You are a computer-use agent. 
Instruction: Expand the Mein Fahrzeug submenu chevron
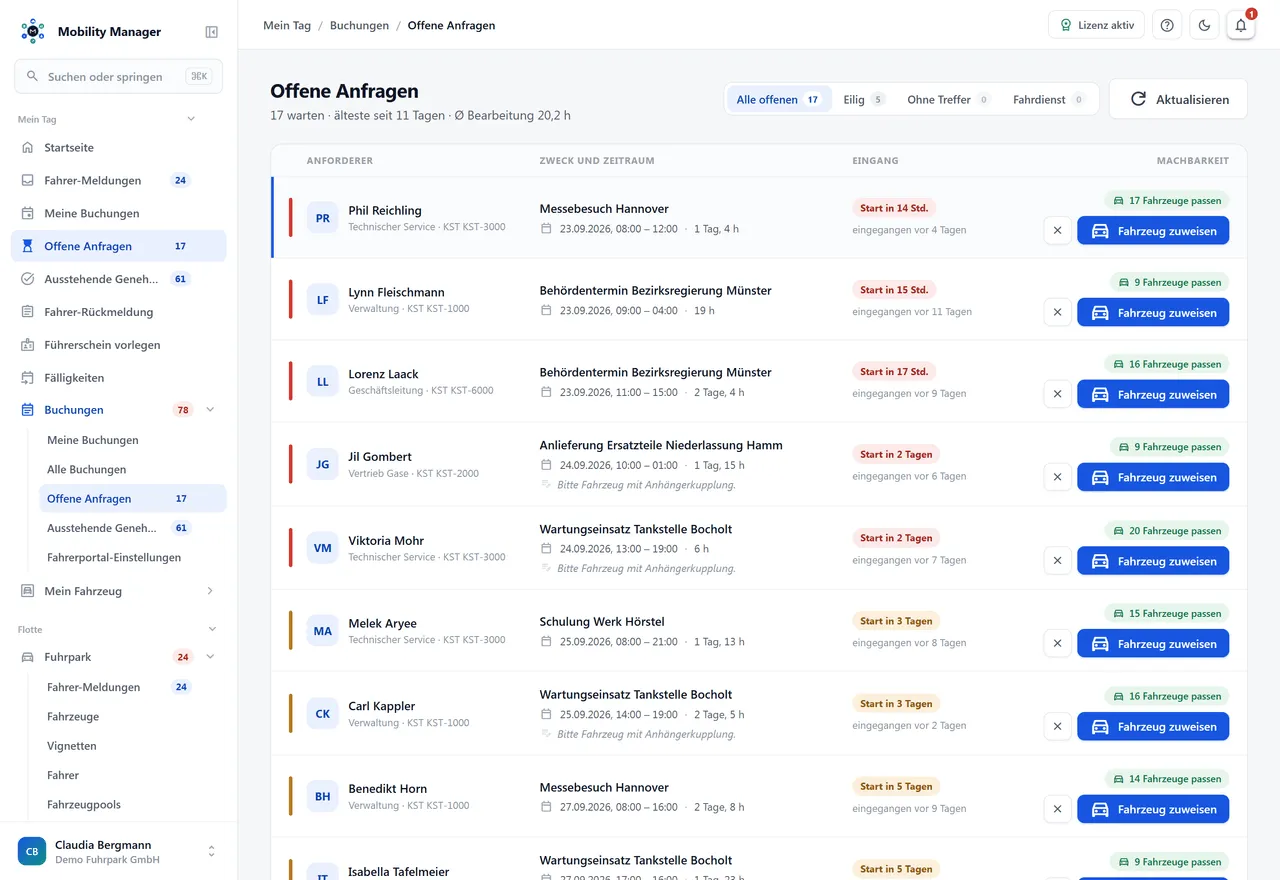[x=210, y=591]
